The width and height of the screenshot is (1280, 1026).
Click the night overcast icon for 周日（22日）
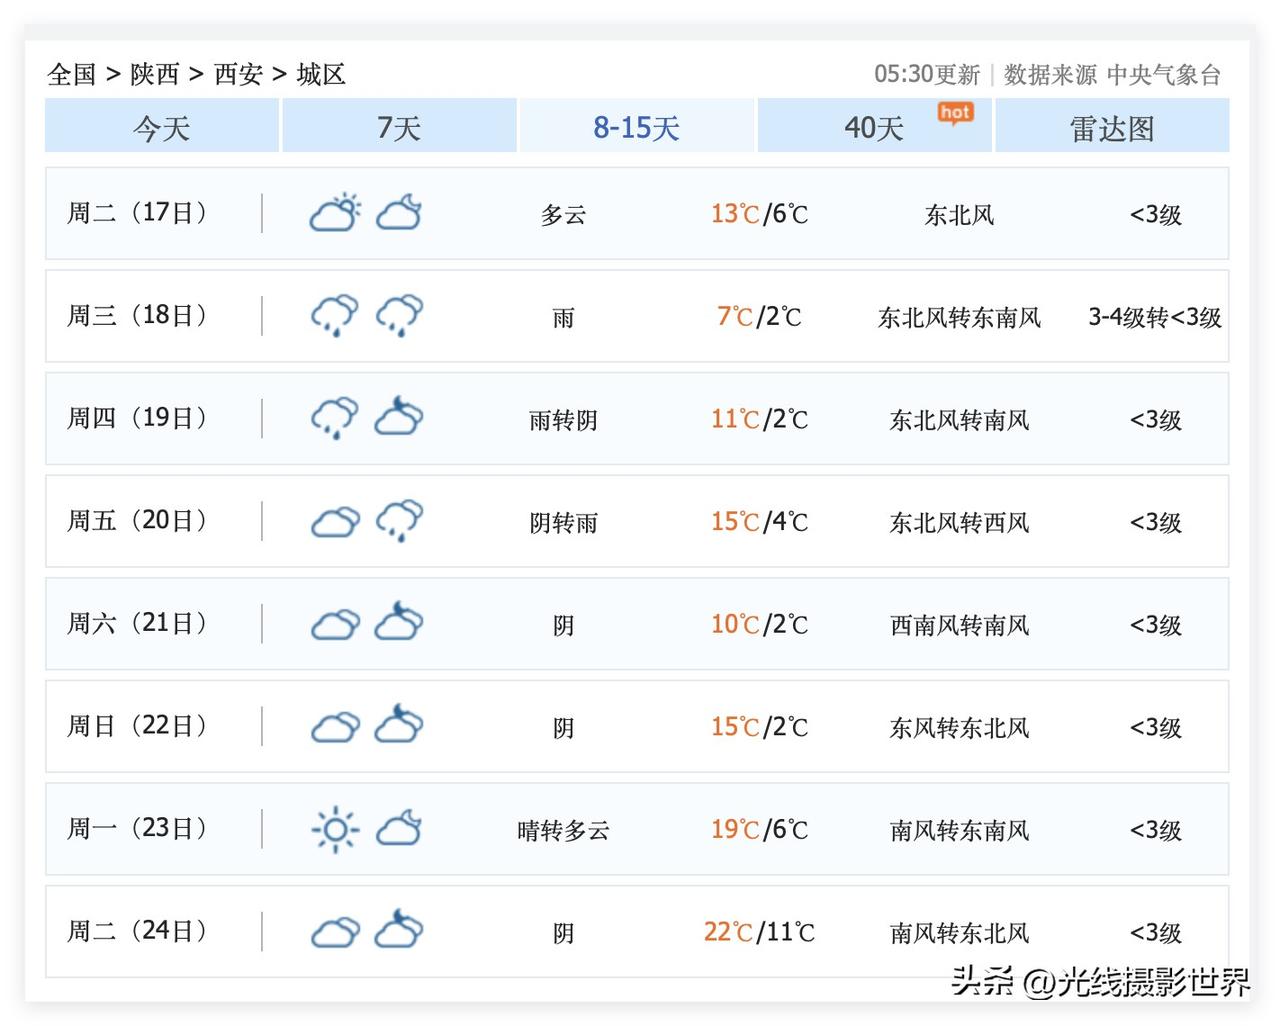pos(399,725)
